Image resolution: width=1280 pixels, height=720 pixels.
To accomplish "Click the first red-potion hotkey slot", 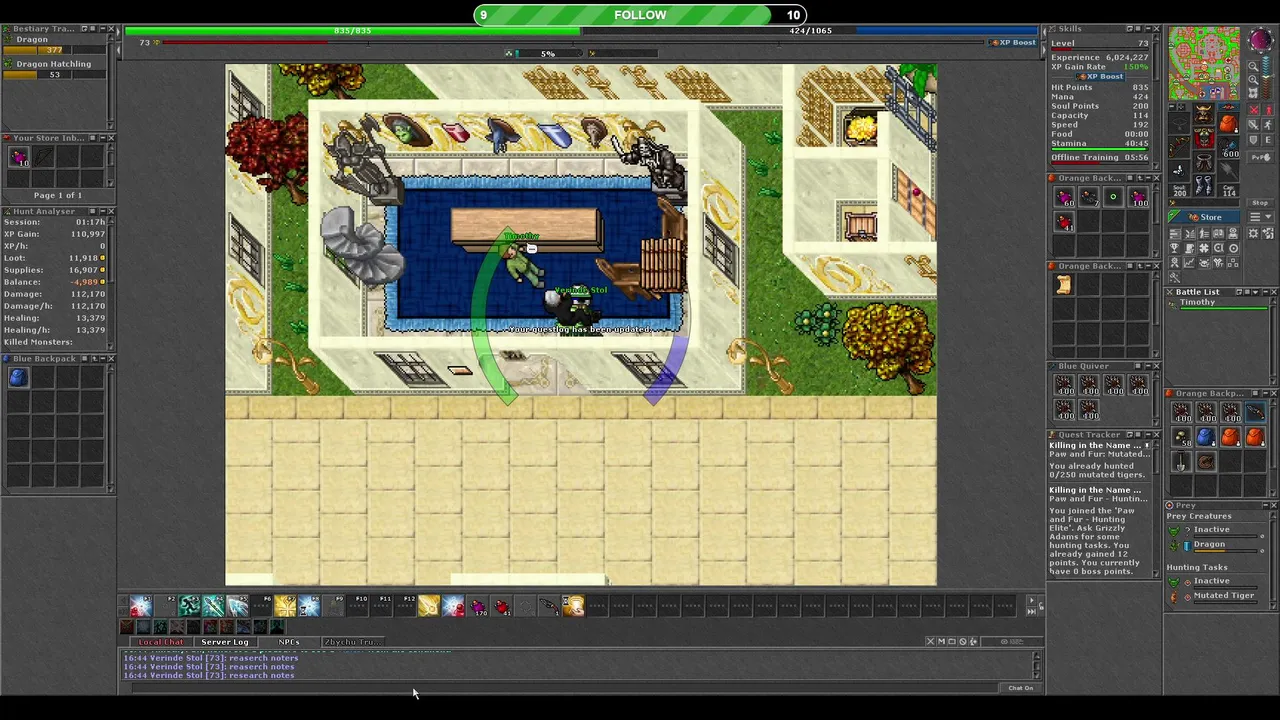I will tap(141, 606).
